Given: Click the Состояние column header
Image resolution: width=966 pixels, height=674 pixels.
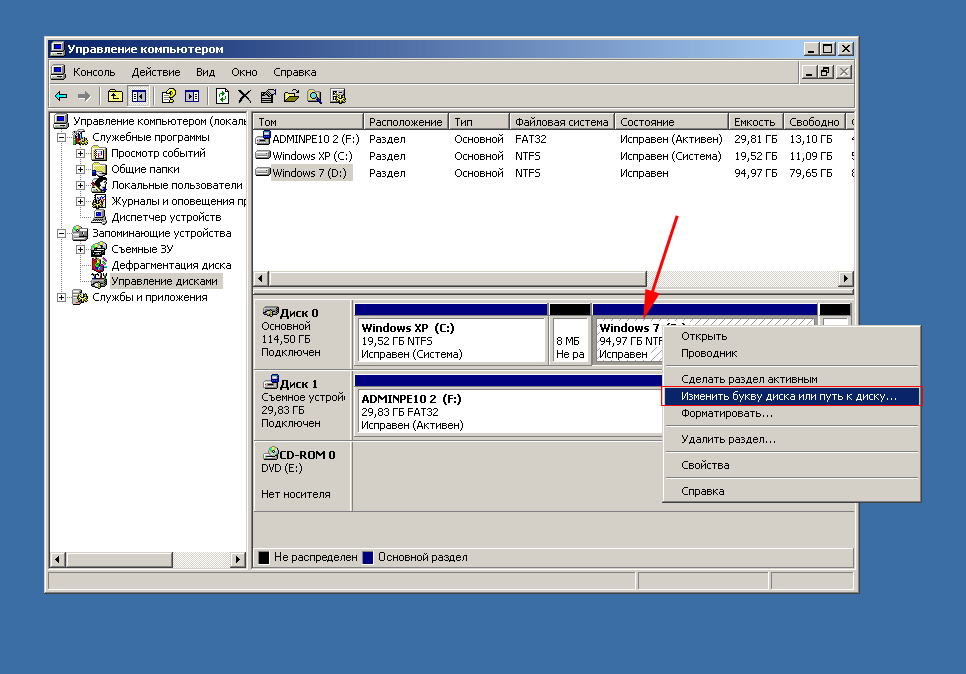Looking at the screenshot, I should click(672, 121).
